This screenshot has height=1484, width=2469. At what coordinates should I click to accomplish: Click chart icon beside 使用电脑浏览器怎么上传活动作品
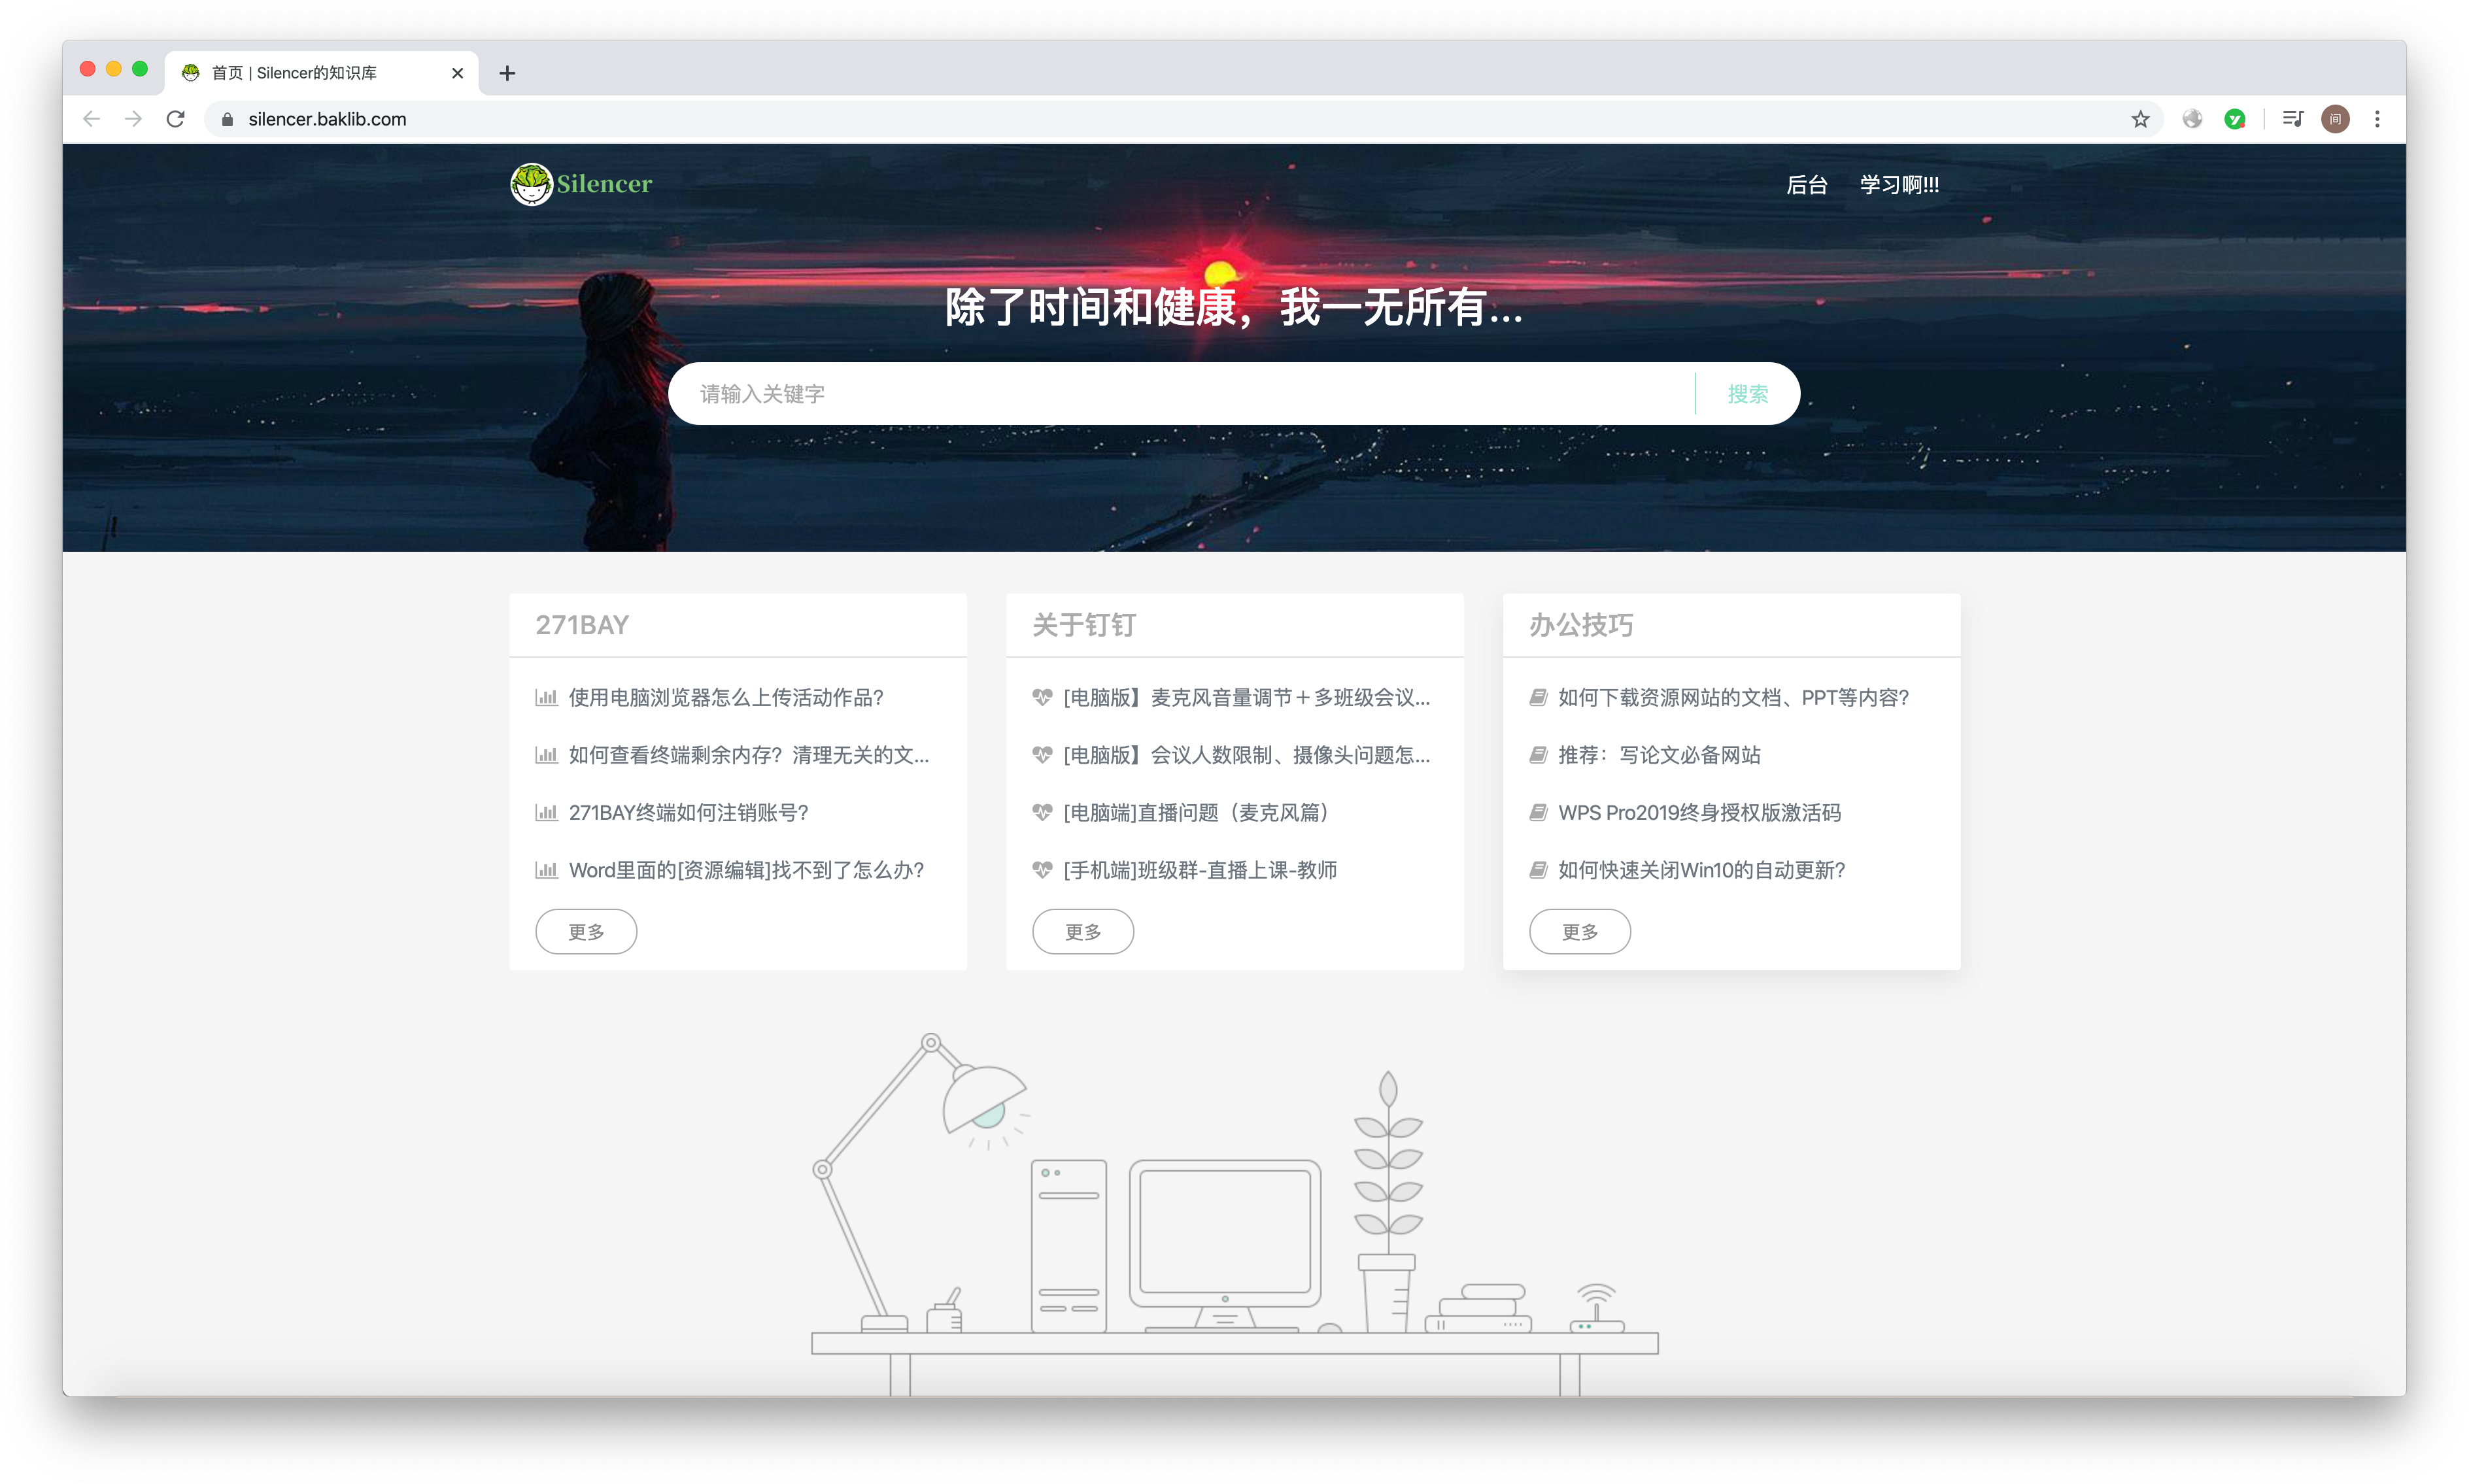[x=546, y=697]
